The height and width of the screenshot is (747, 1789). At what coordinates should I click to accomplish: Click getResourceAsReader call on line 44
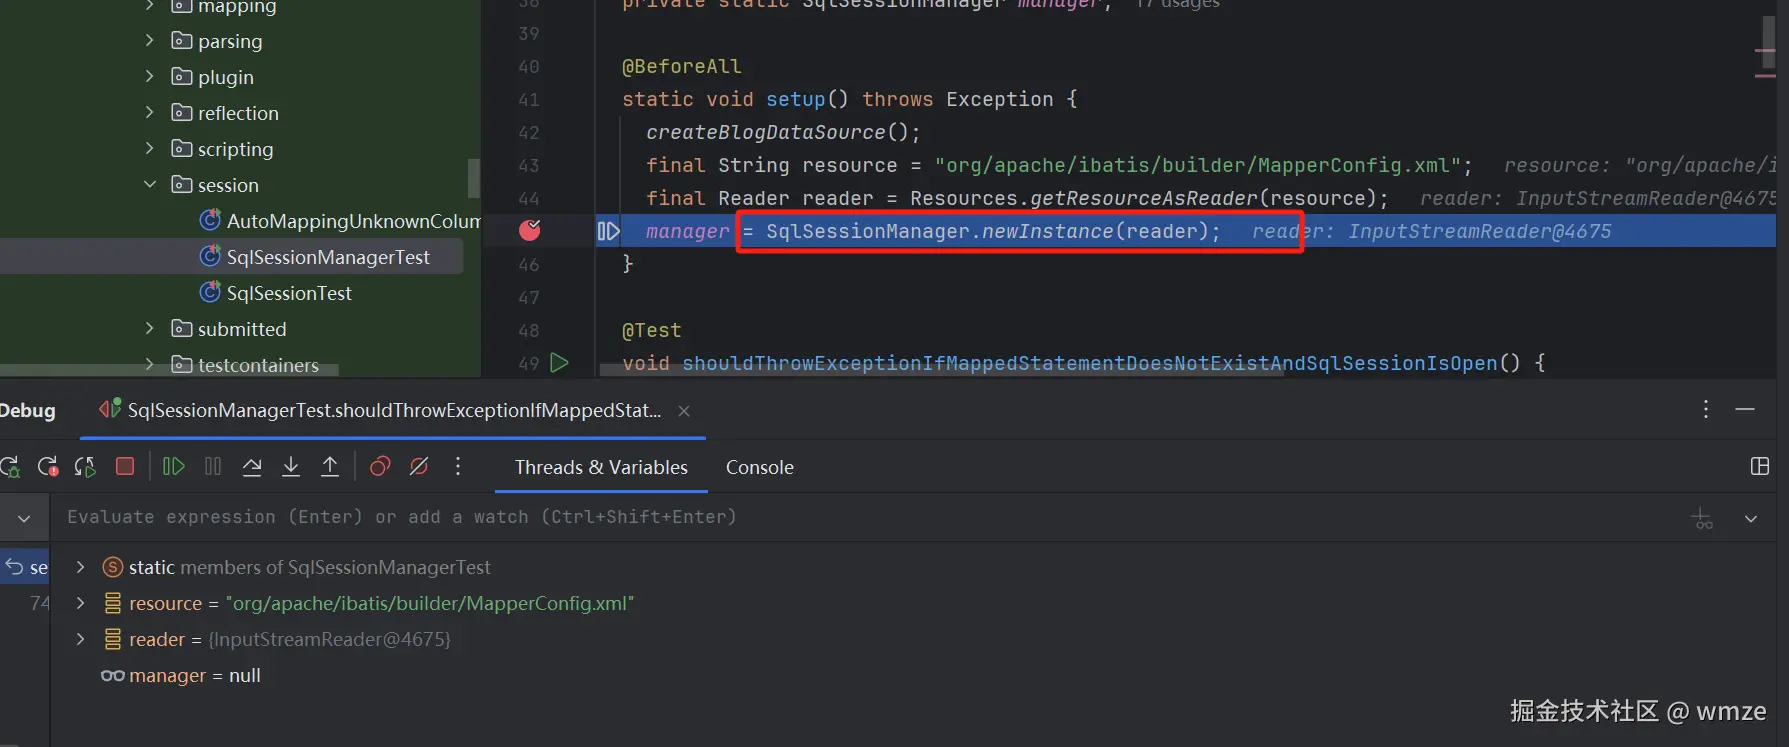(1144, 198)
